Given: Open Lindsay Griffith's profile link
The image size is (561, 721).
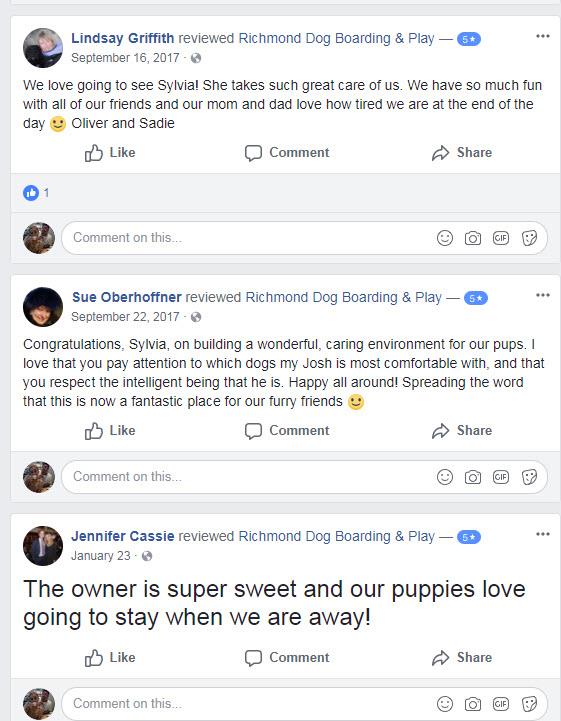Looking at the screenshot, I should pos(122,38).
